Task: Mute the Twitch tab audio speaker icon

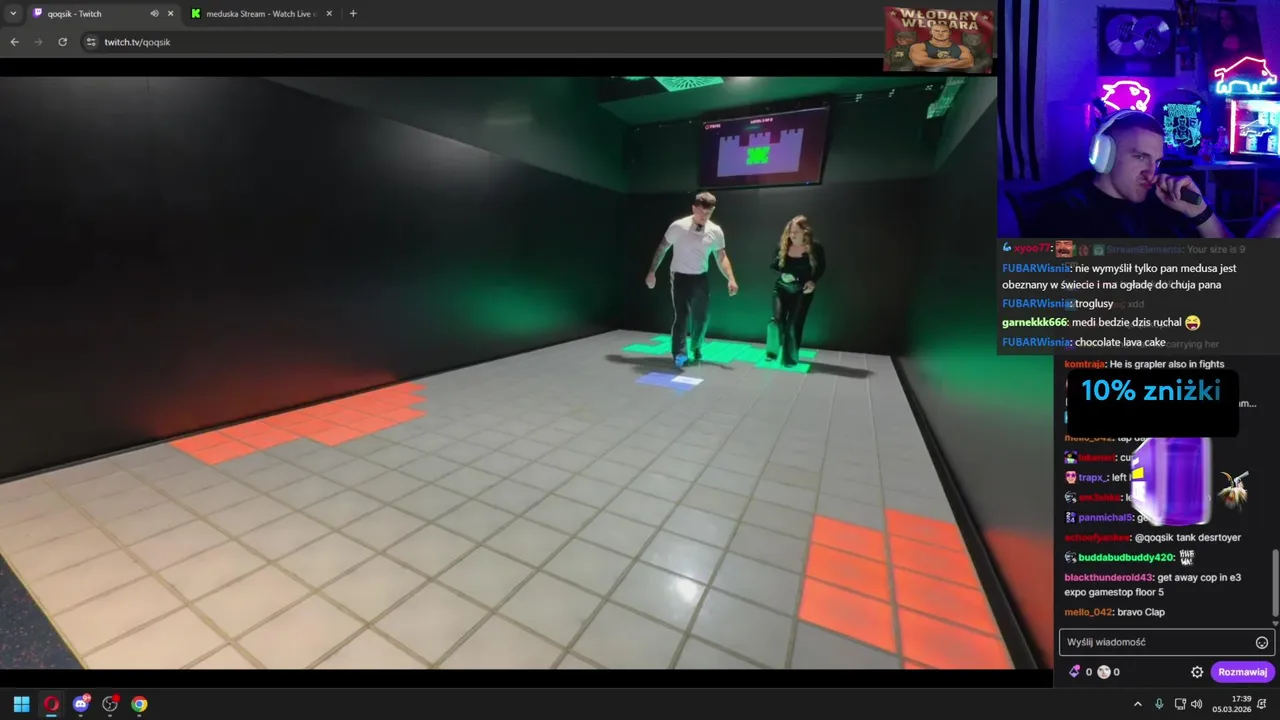Action: point(154,14)
